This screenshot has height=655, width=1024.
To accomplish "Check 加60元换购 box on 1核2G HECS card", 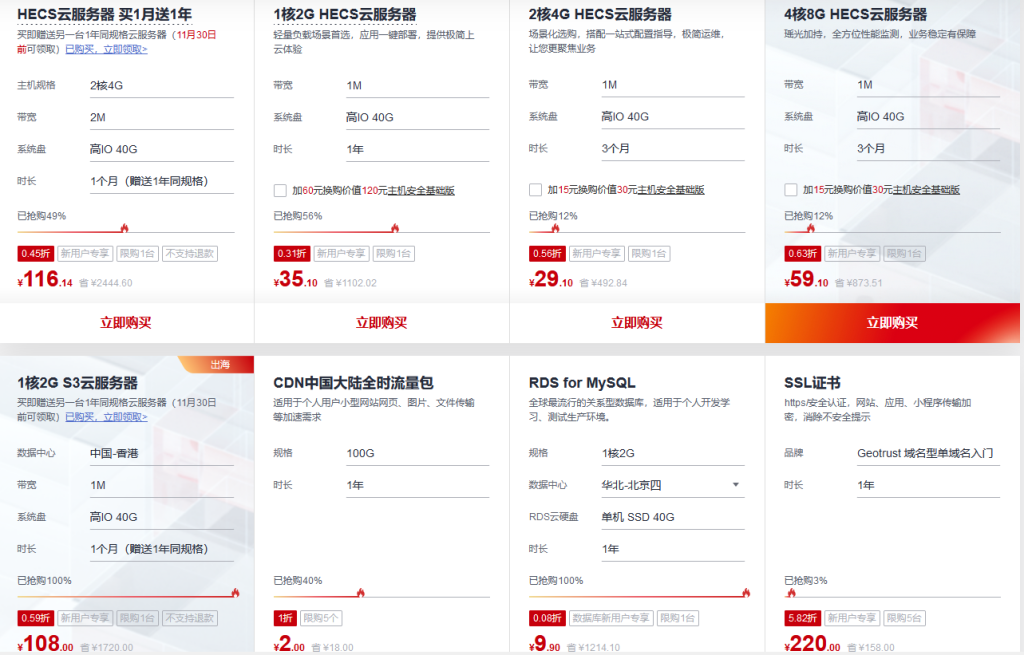I will point(280,190).
